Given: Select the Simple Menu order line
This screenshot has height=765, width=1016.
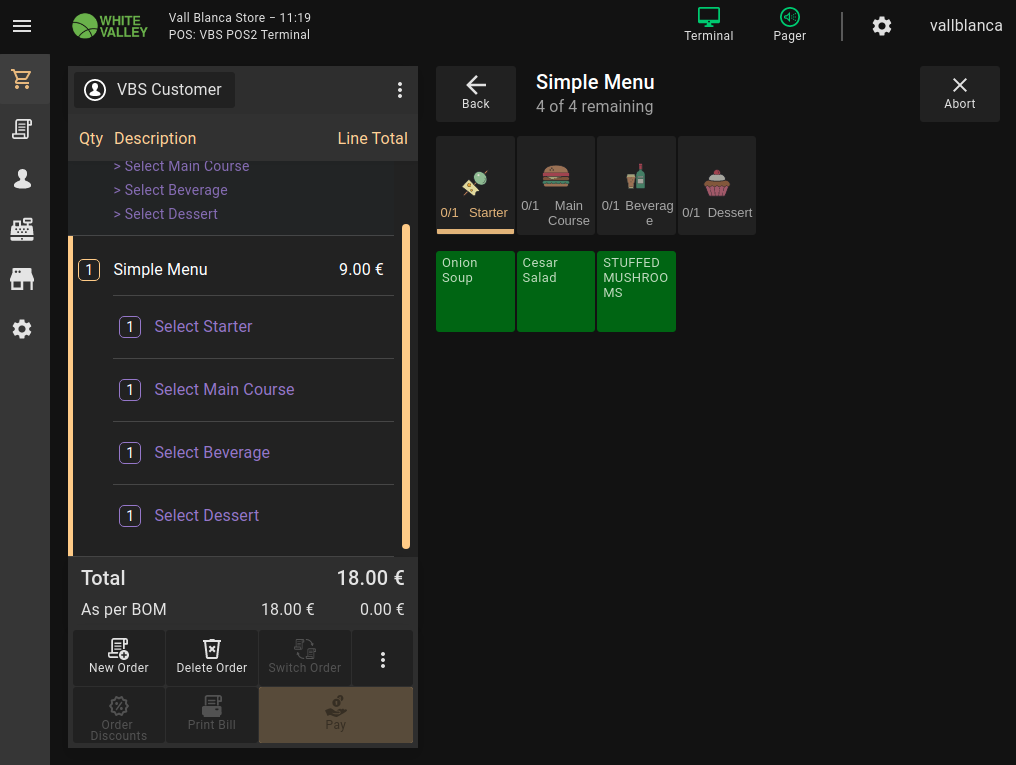Looking at the screenshot, I should (x=233, y=269).
